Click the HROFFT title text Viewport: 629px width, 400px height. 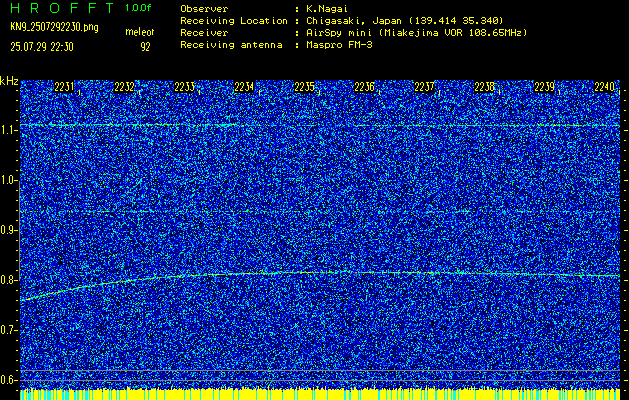point(62,8)
